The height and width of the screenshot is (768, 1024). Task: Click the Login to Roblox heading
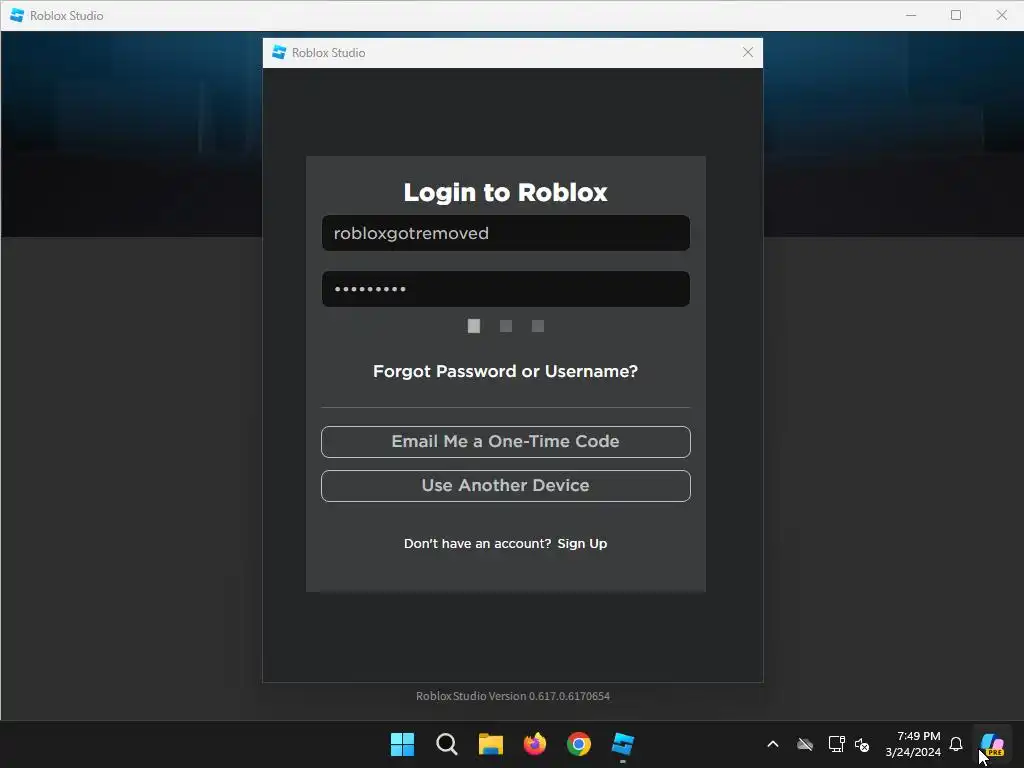click(505, 193)
